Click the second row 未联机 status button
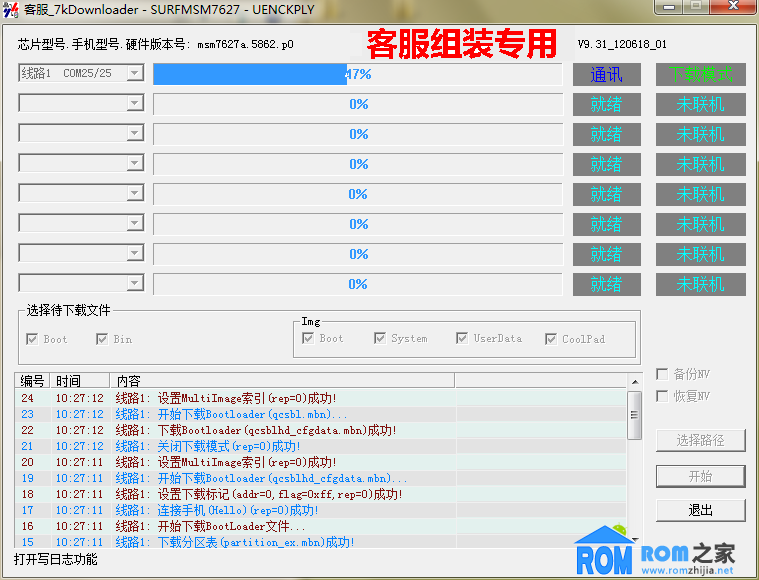759x580 pixels. [700, 105]
